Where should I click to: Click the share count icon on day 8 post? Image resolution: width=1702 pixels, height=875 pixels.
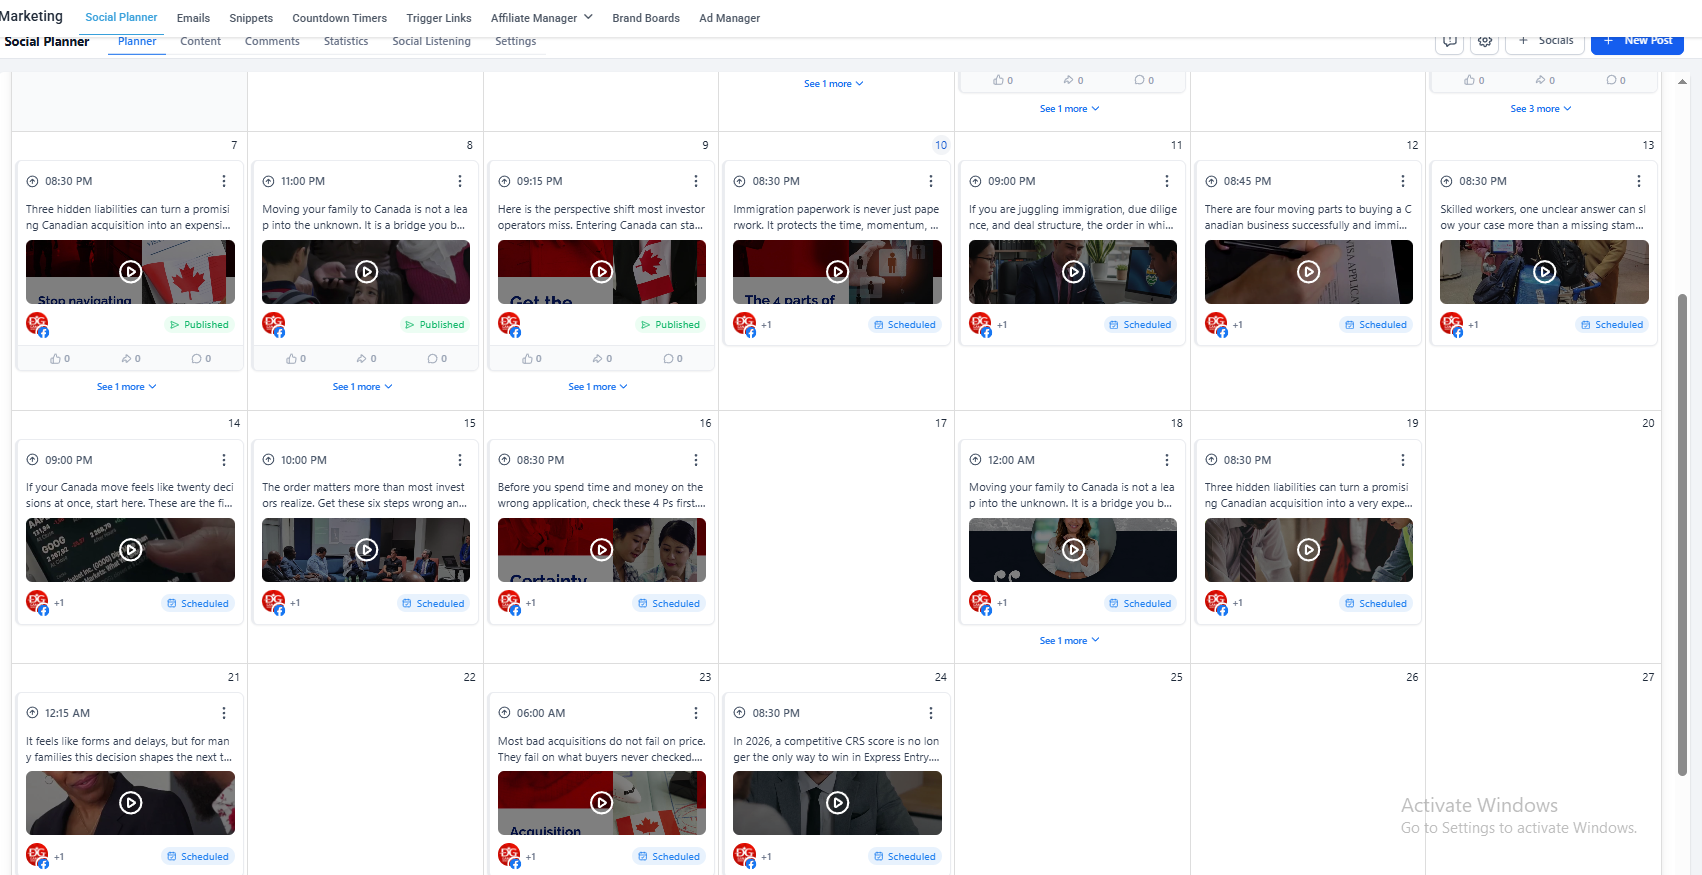coord(361,359)
